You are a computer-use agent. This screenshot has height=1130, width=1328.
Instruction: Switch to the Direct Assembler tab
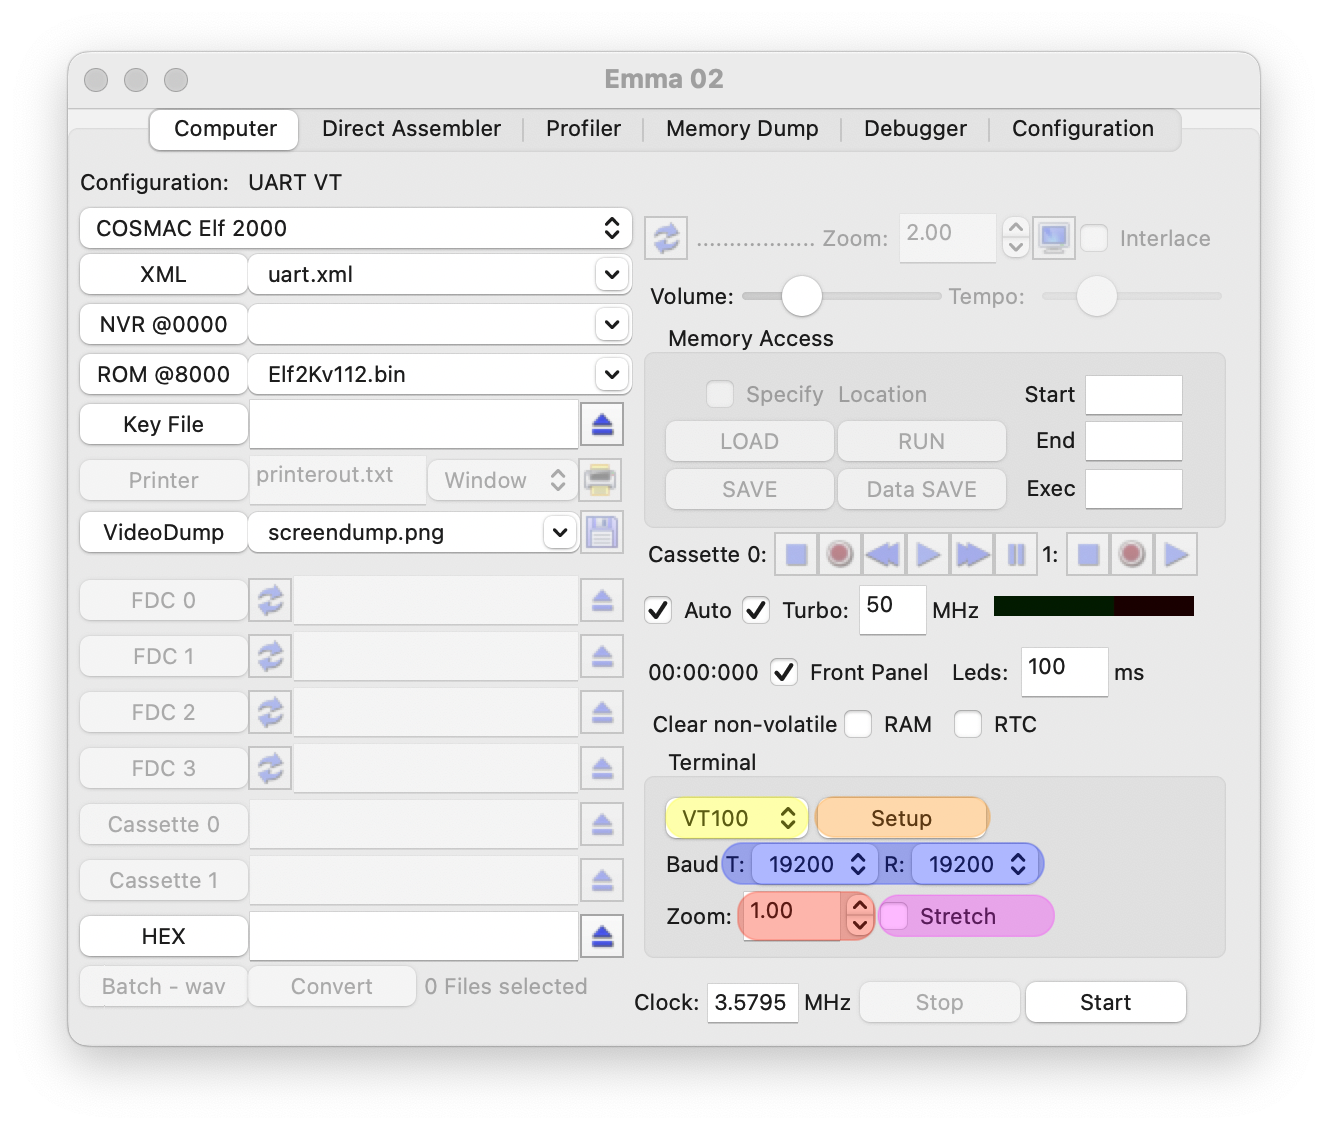[411, 128]
